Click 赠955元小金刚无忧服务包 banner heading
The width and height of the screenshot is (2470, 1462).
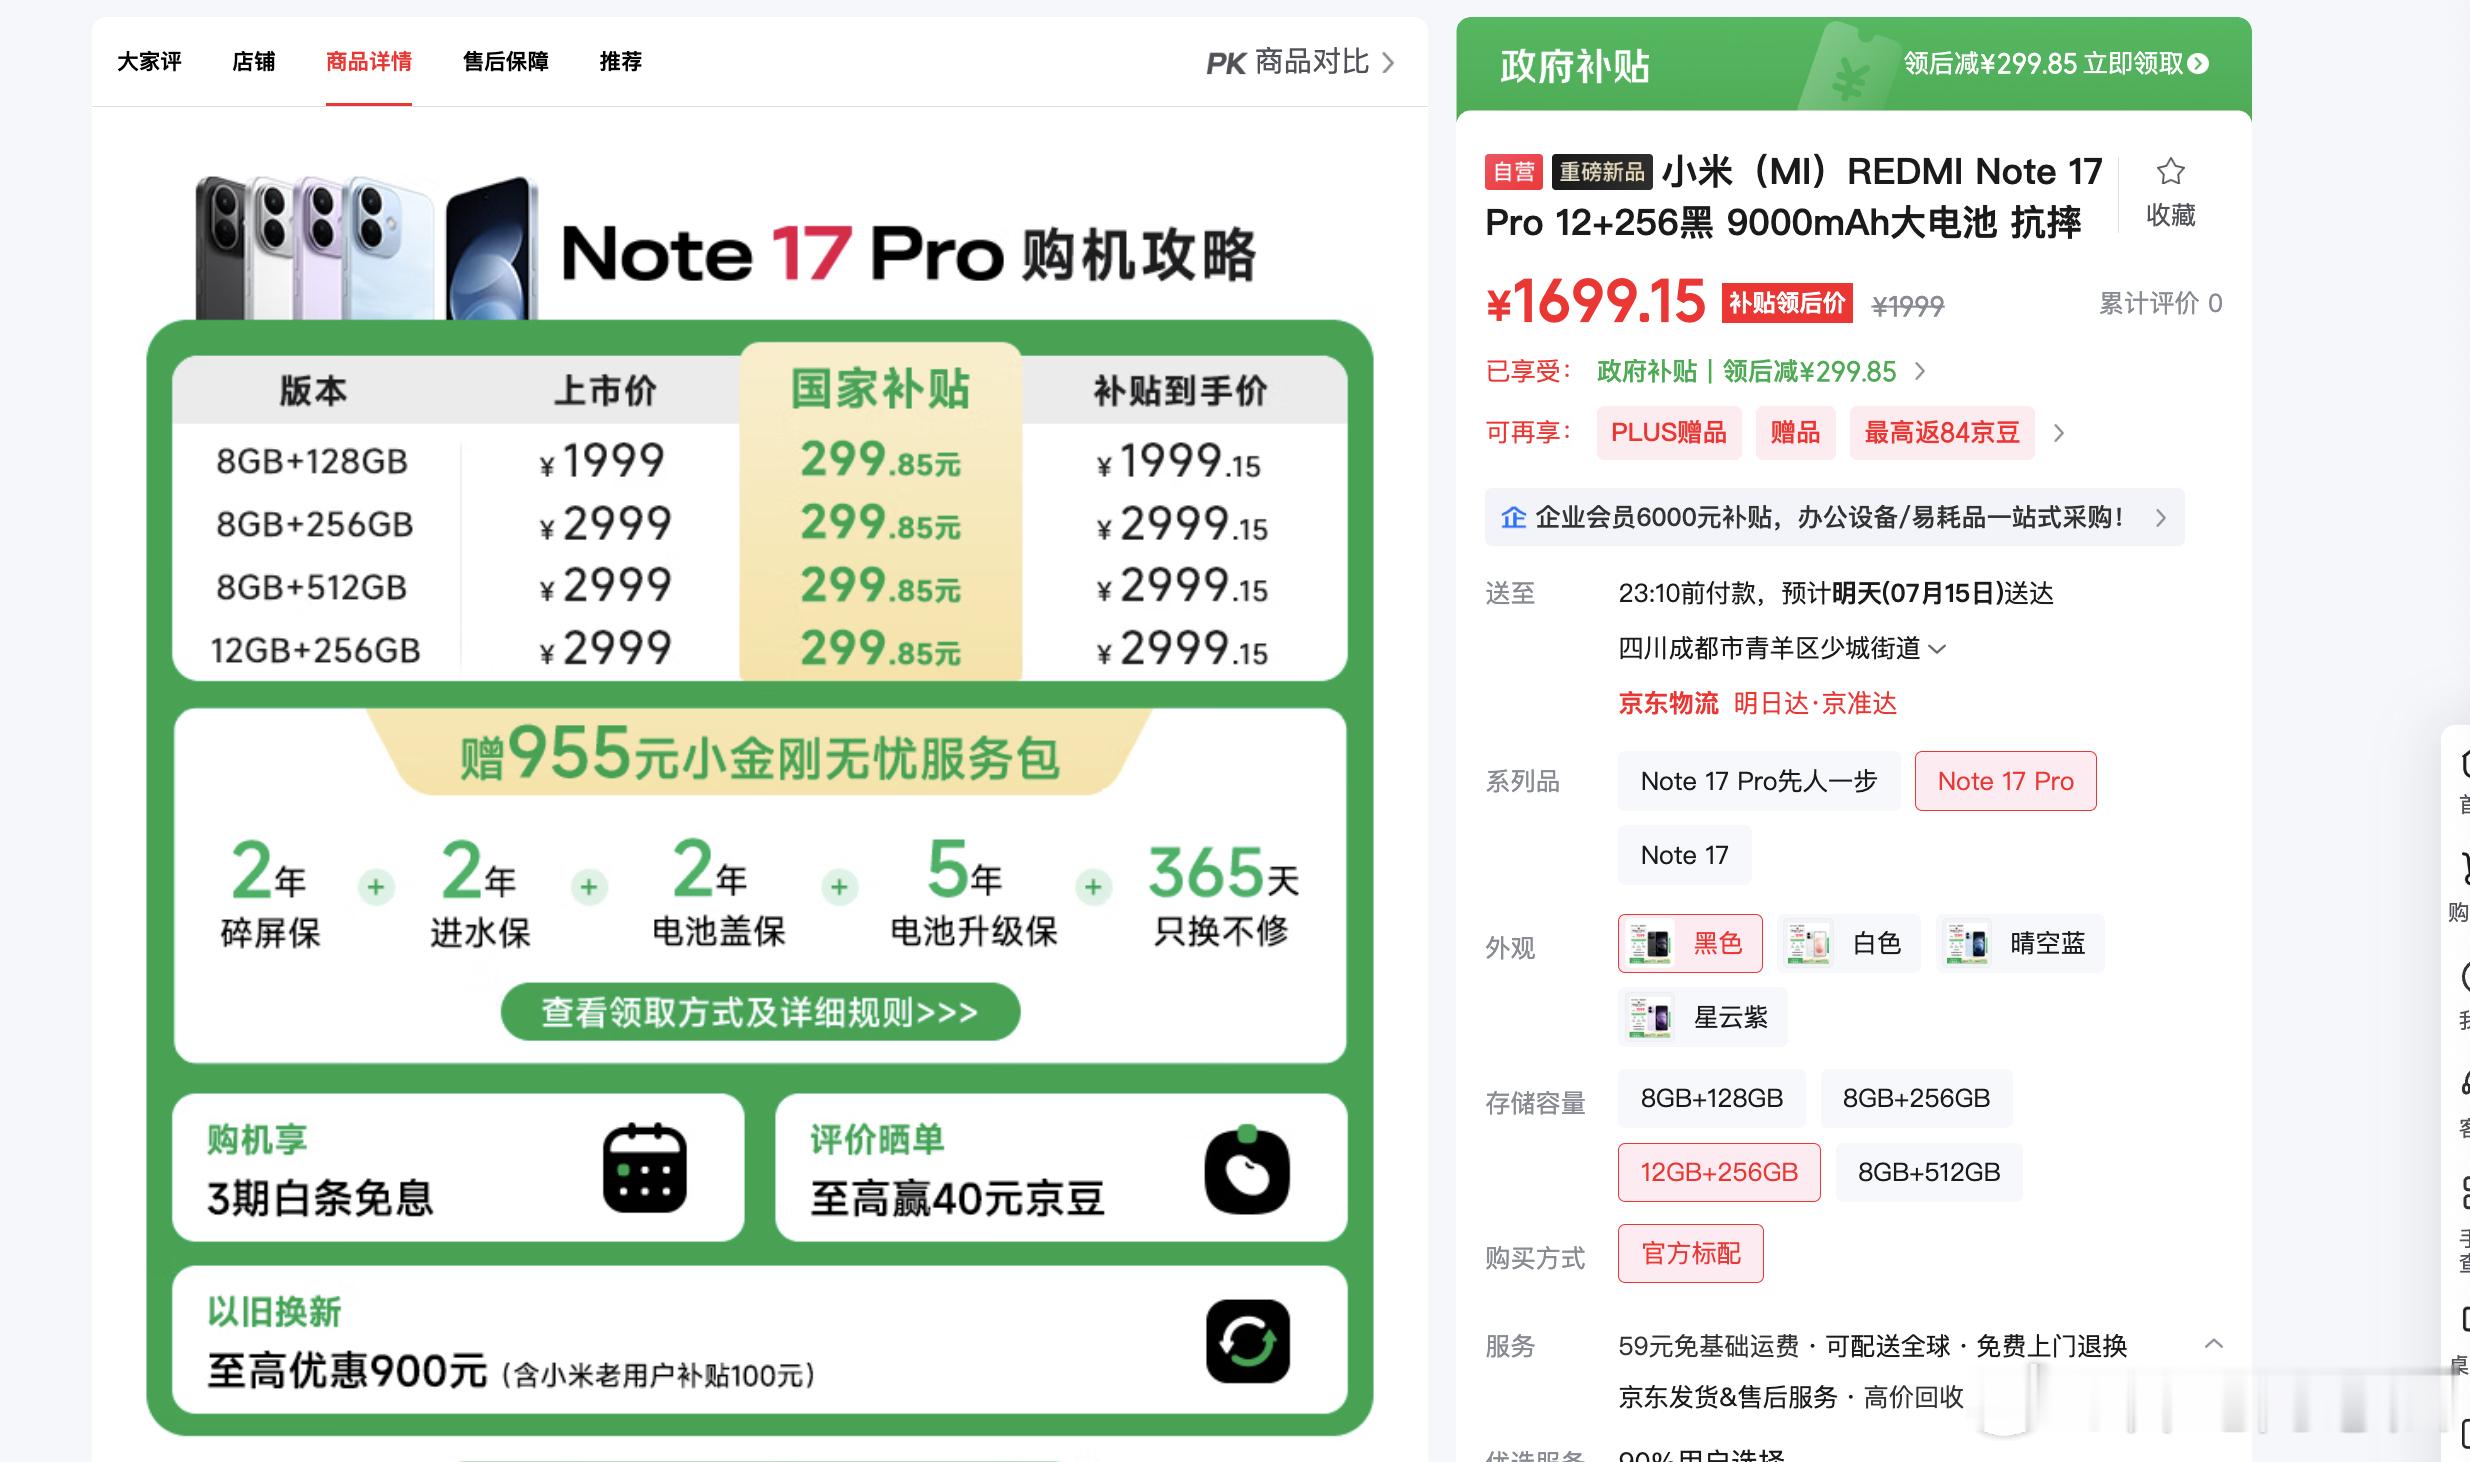coord(760,755)
